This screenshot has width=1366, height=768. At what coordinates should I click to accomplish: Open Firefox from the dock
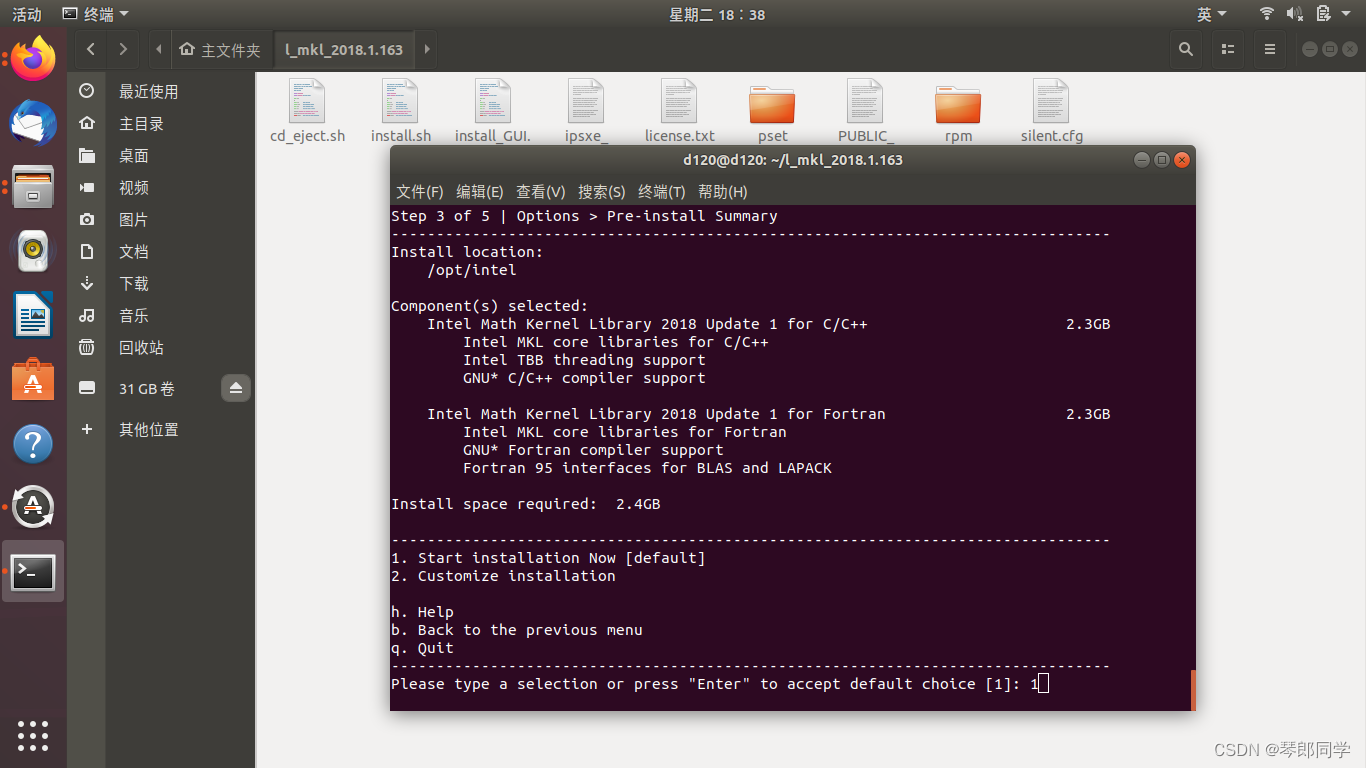pos(33,59)
